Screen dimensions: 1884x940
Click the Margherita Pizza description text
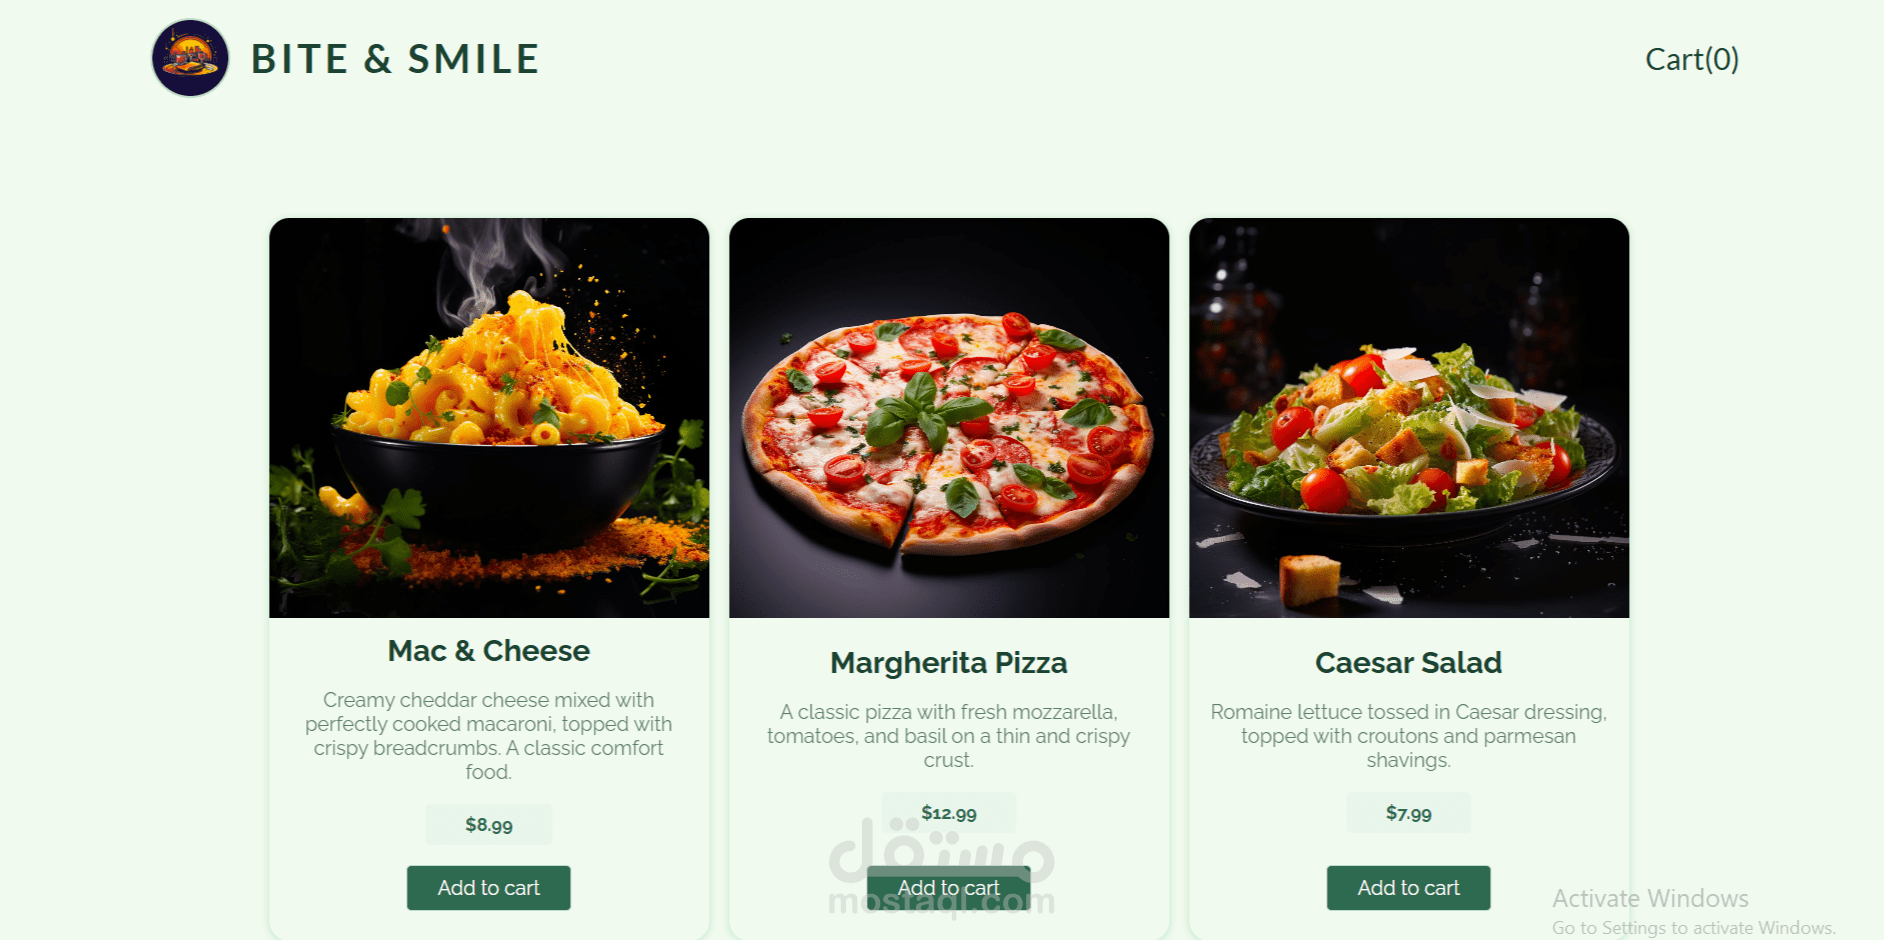[x=949, y=736]
